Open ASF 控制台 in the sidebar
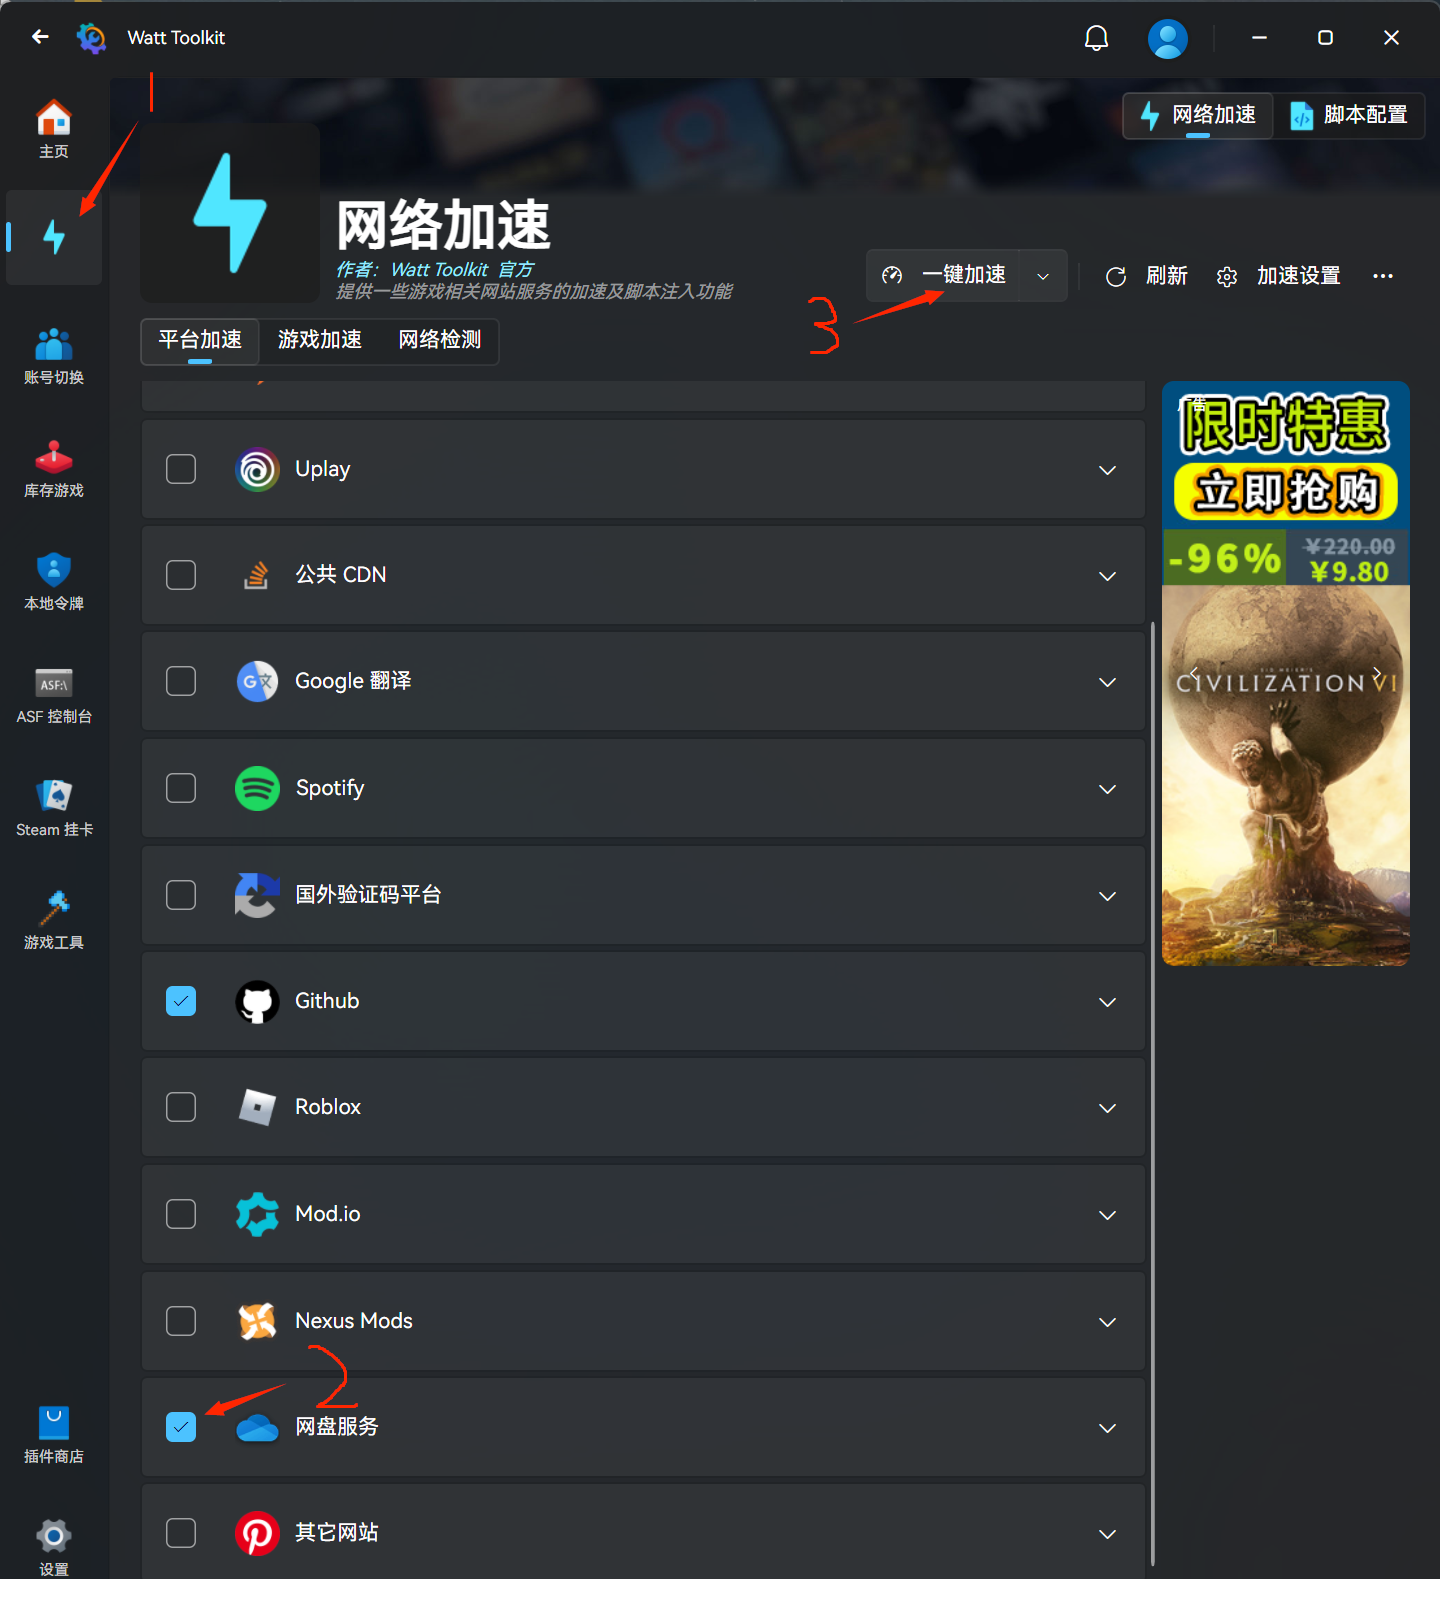The height and width of the screenshot is (1615, 1440). point(54,695)
